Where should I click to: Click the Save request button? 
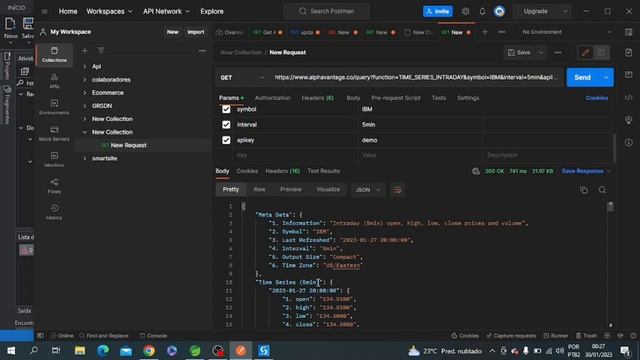(520, 52)
